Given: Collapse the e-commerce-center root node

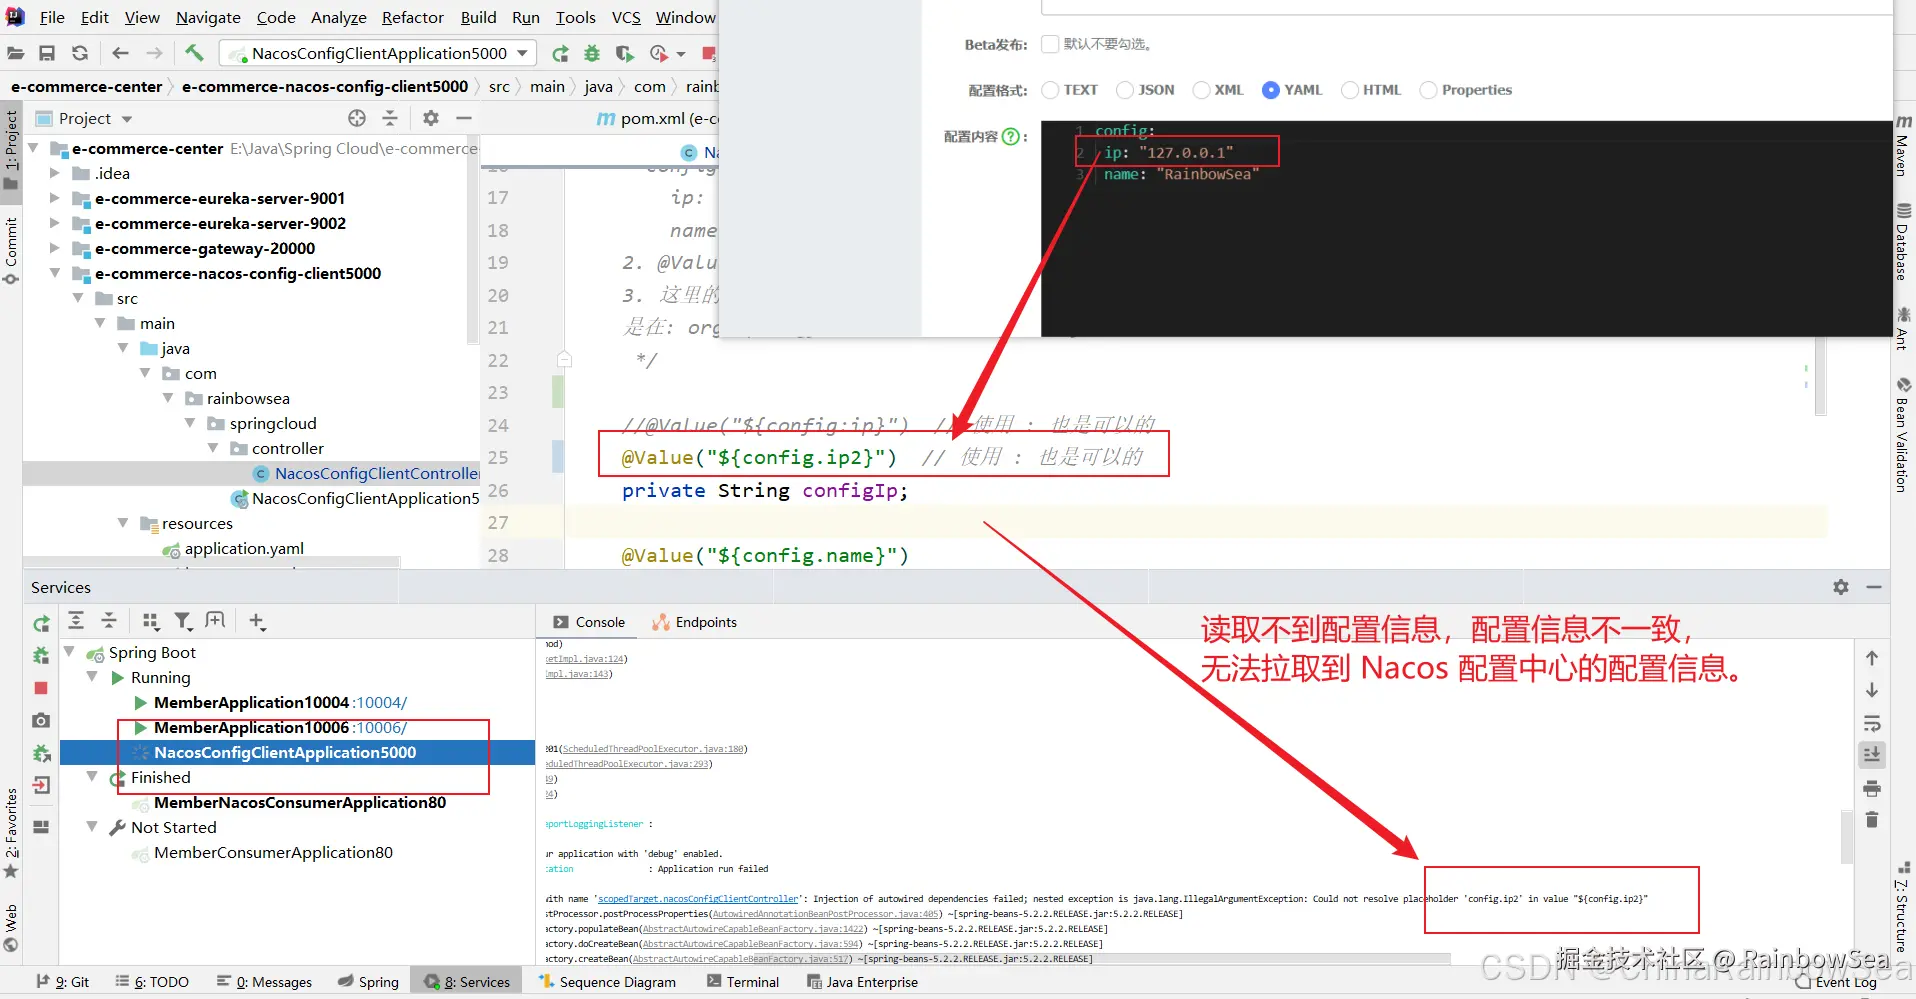Looking at the screenshot, I should point(34,148).
